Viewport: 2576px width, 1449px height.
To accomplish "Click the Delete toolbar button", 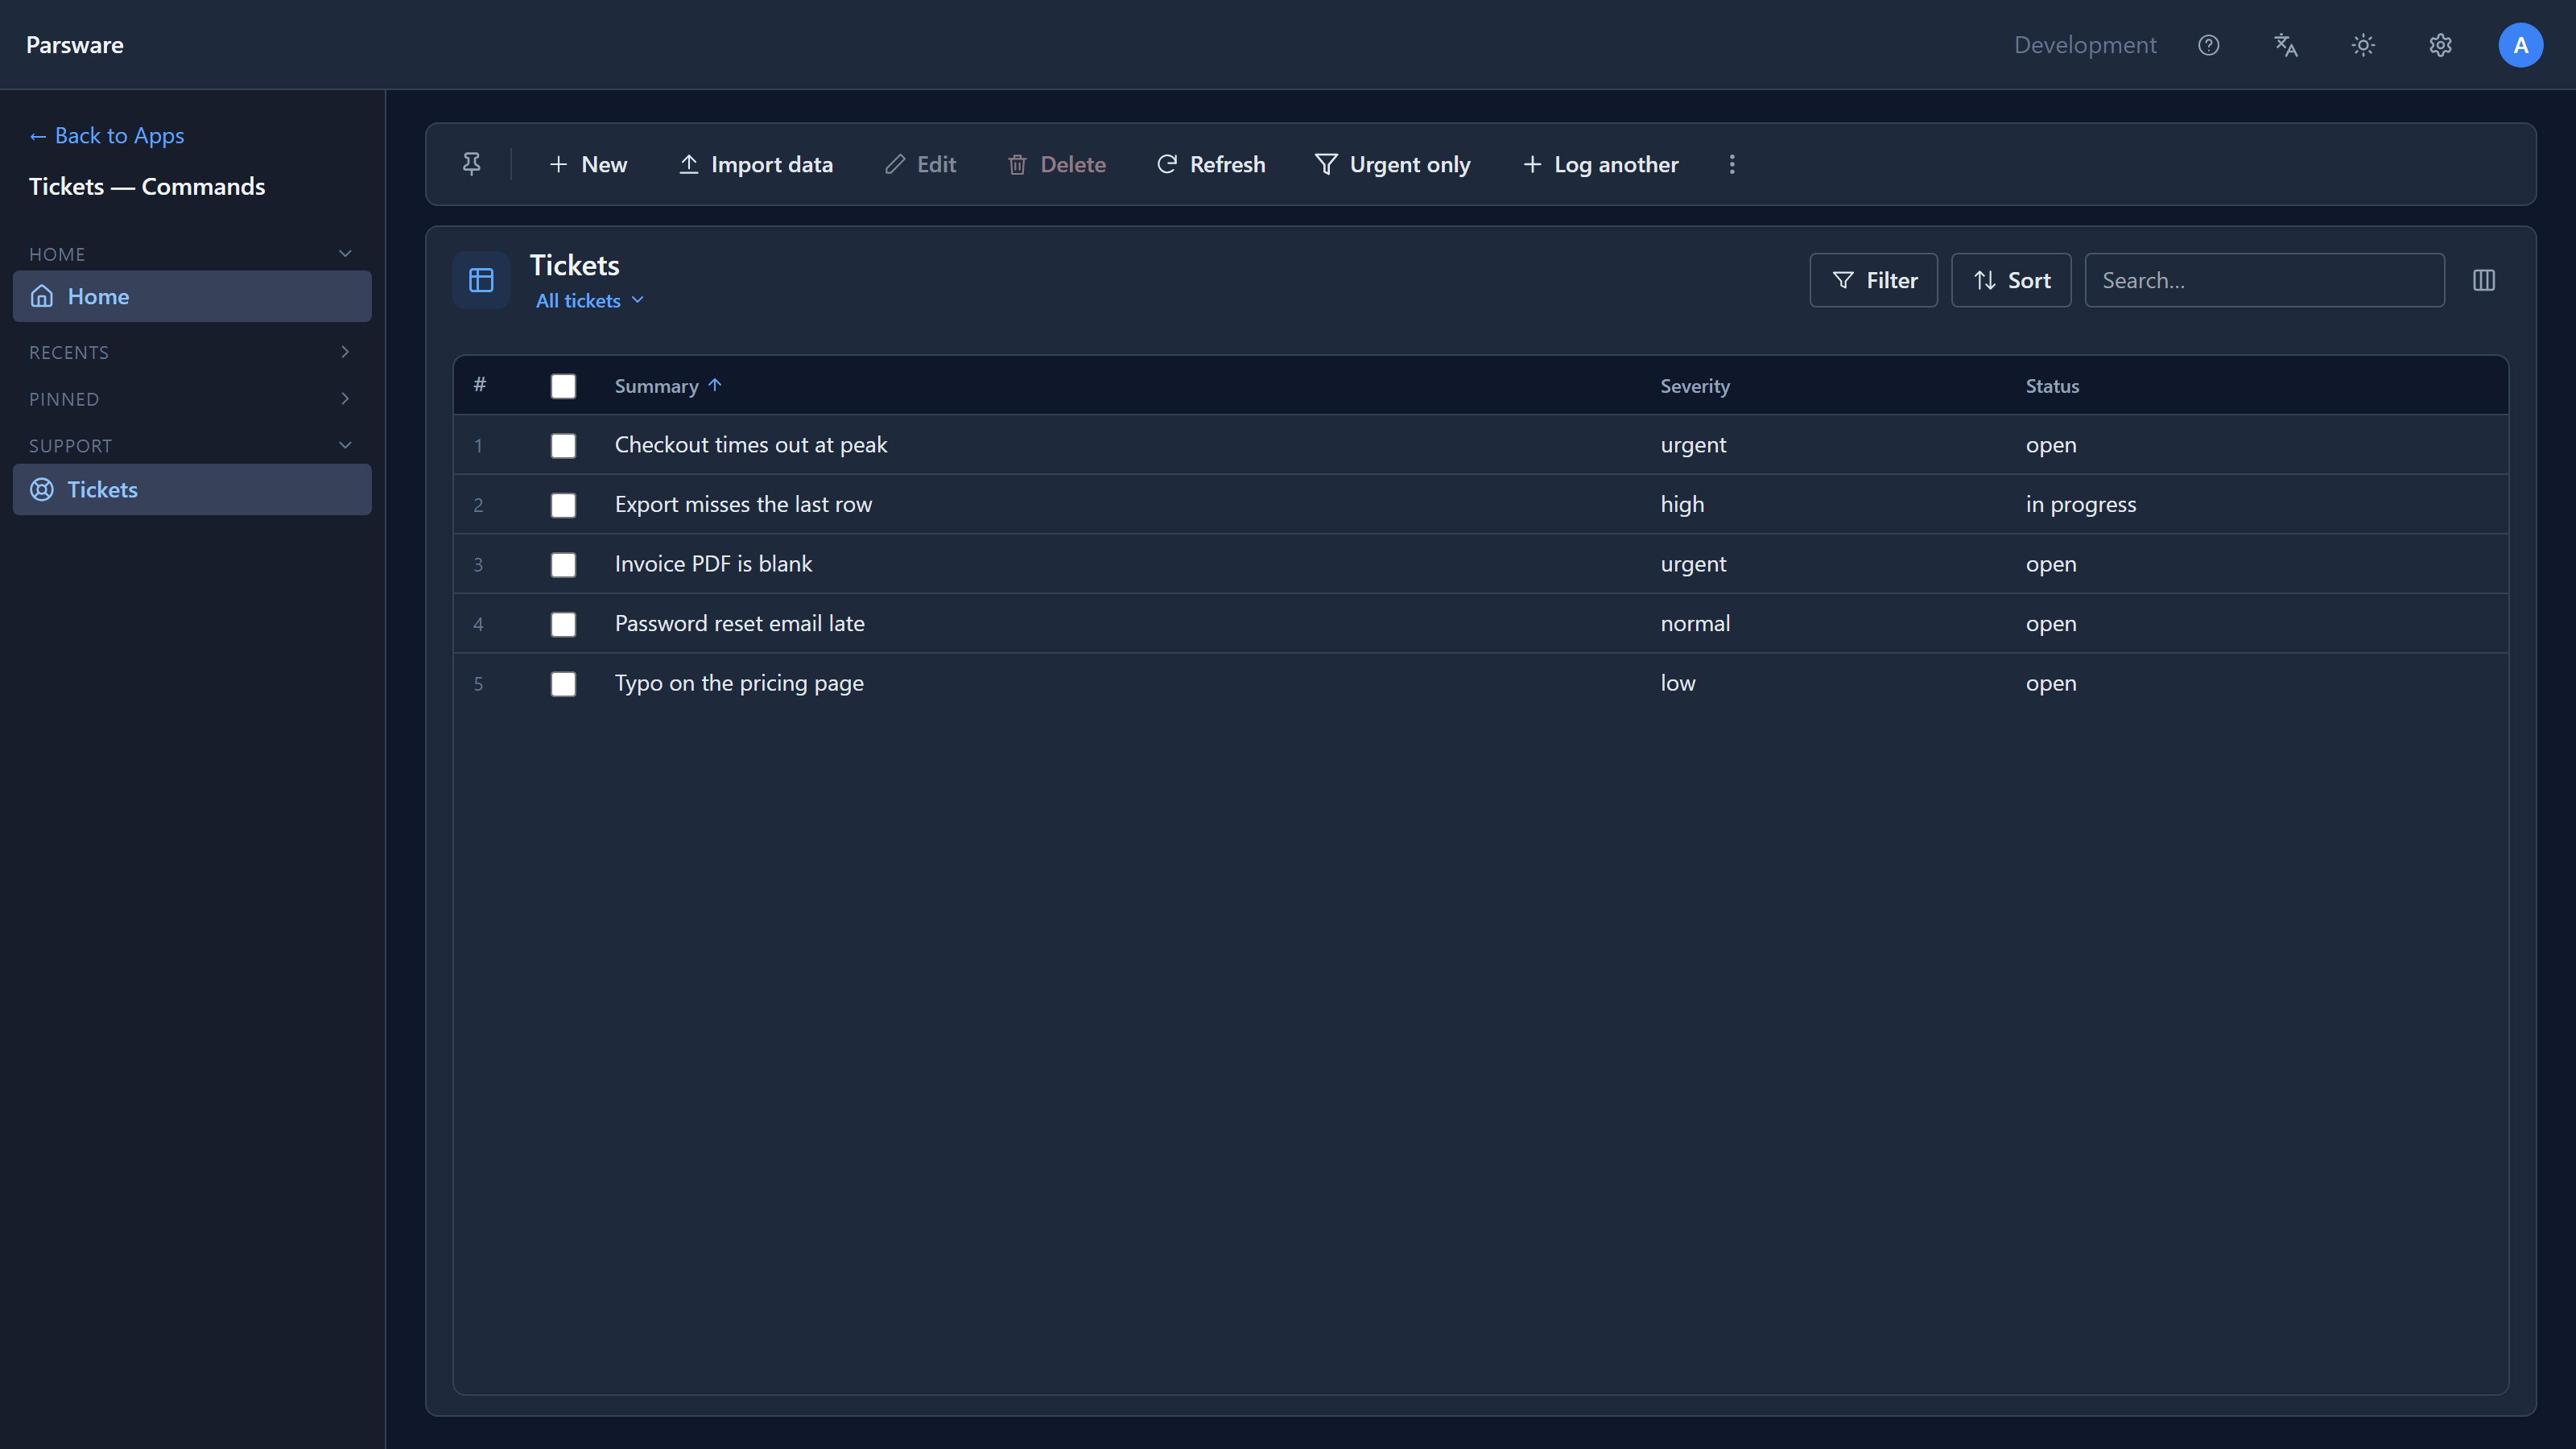I will (1057, 164).
